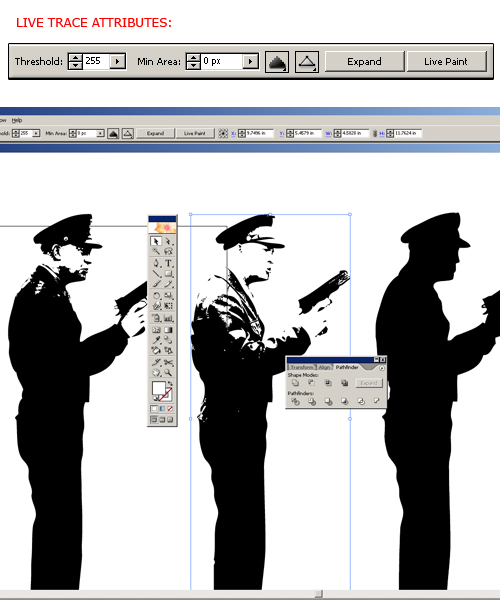
Task: Click Threshold value field showing 255 in enlarged bar
Action: (x=96, y=61)
